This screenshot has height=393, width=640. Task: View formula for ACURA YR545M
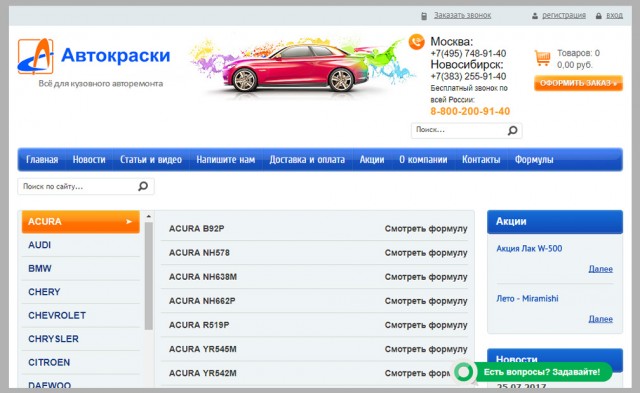pos(426,349)
